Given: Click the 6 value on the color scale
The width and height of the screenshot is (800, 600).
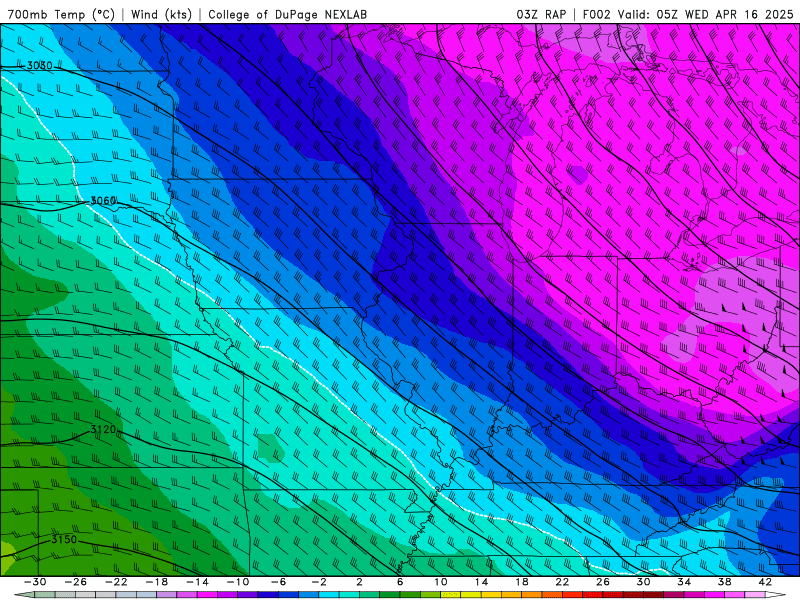Looking at the screenshot, I should coord(400,582).
